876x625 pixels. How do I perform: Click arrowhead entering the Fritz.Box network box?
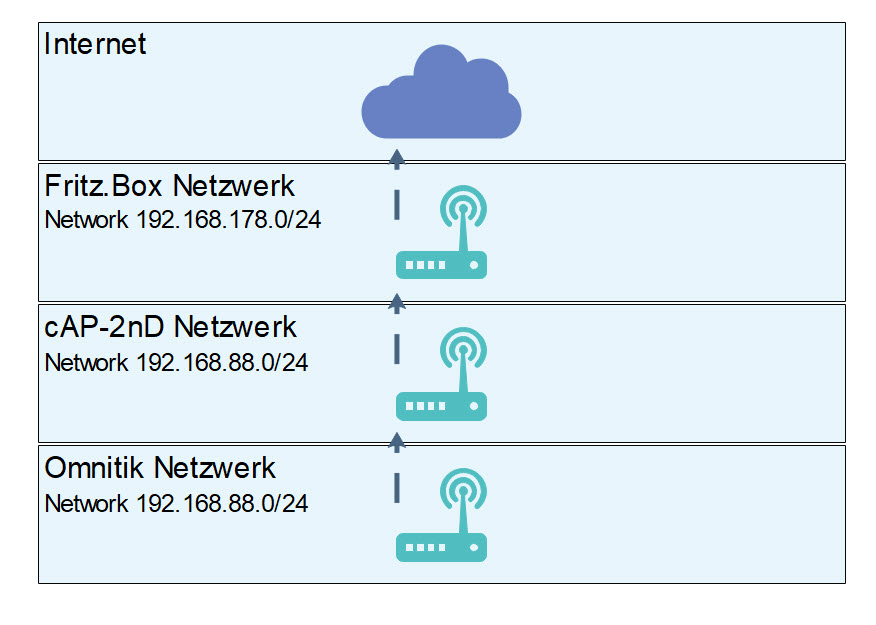point(397,299)
